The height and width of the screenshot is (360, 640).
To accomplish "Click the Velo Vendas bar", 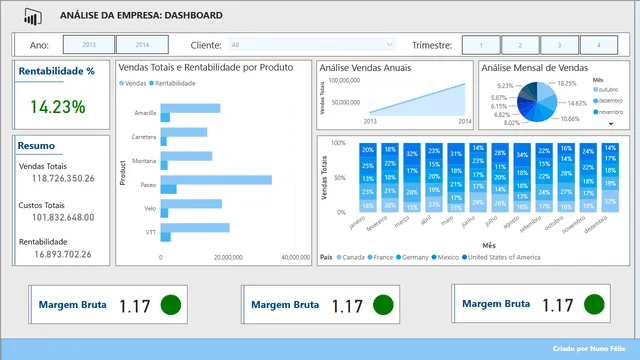I will 191,204.
